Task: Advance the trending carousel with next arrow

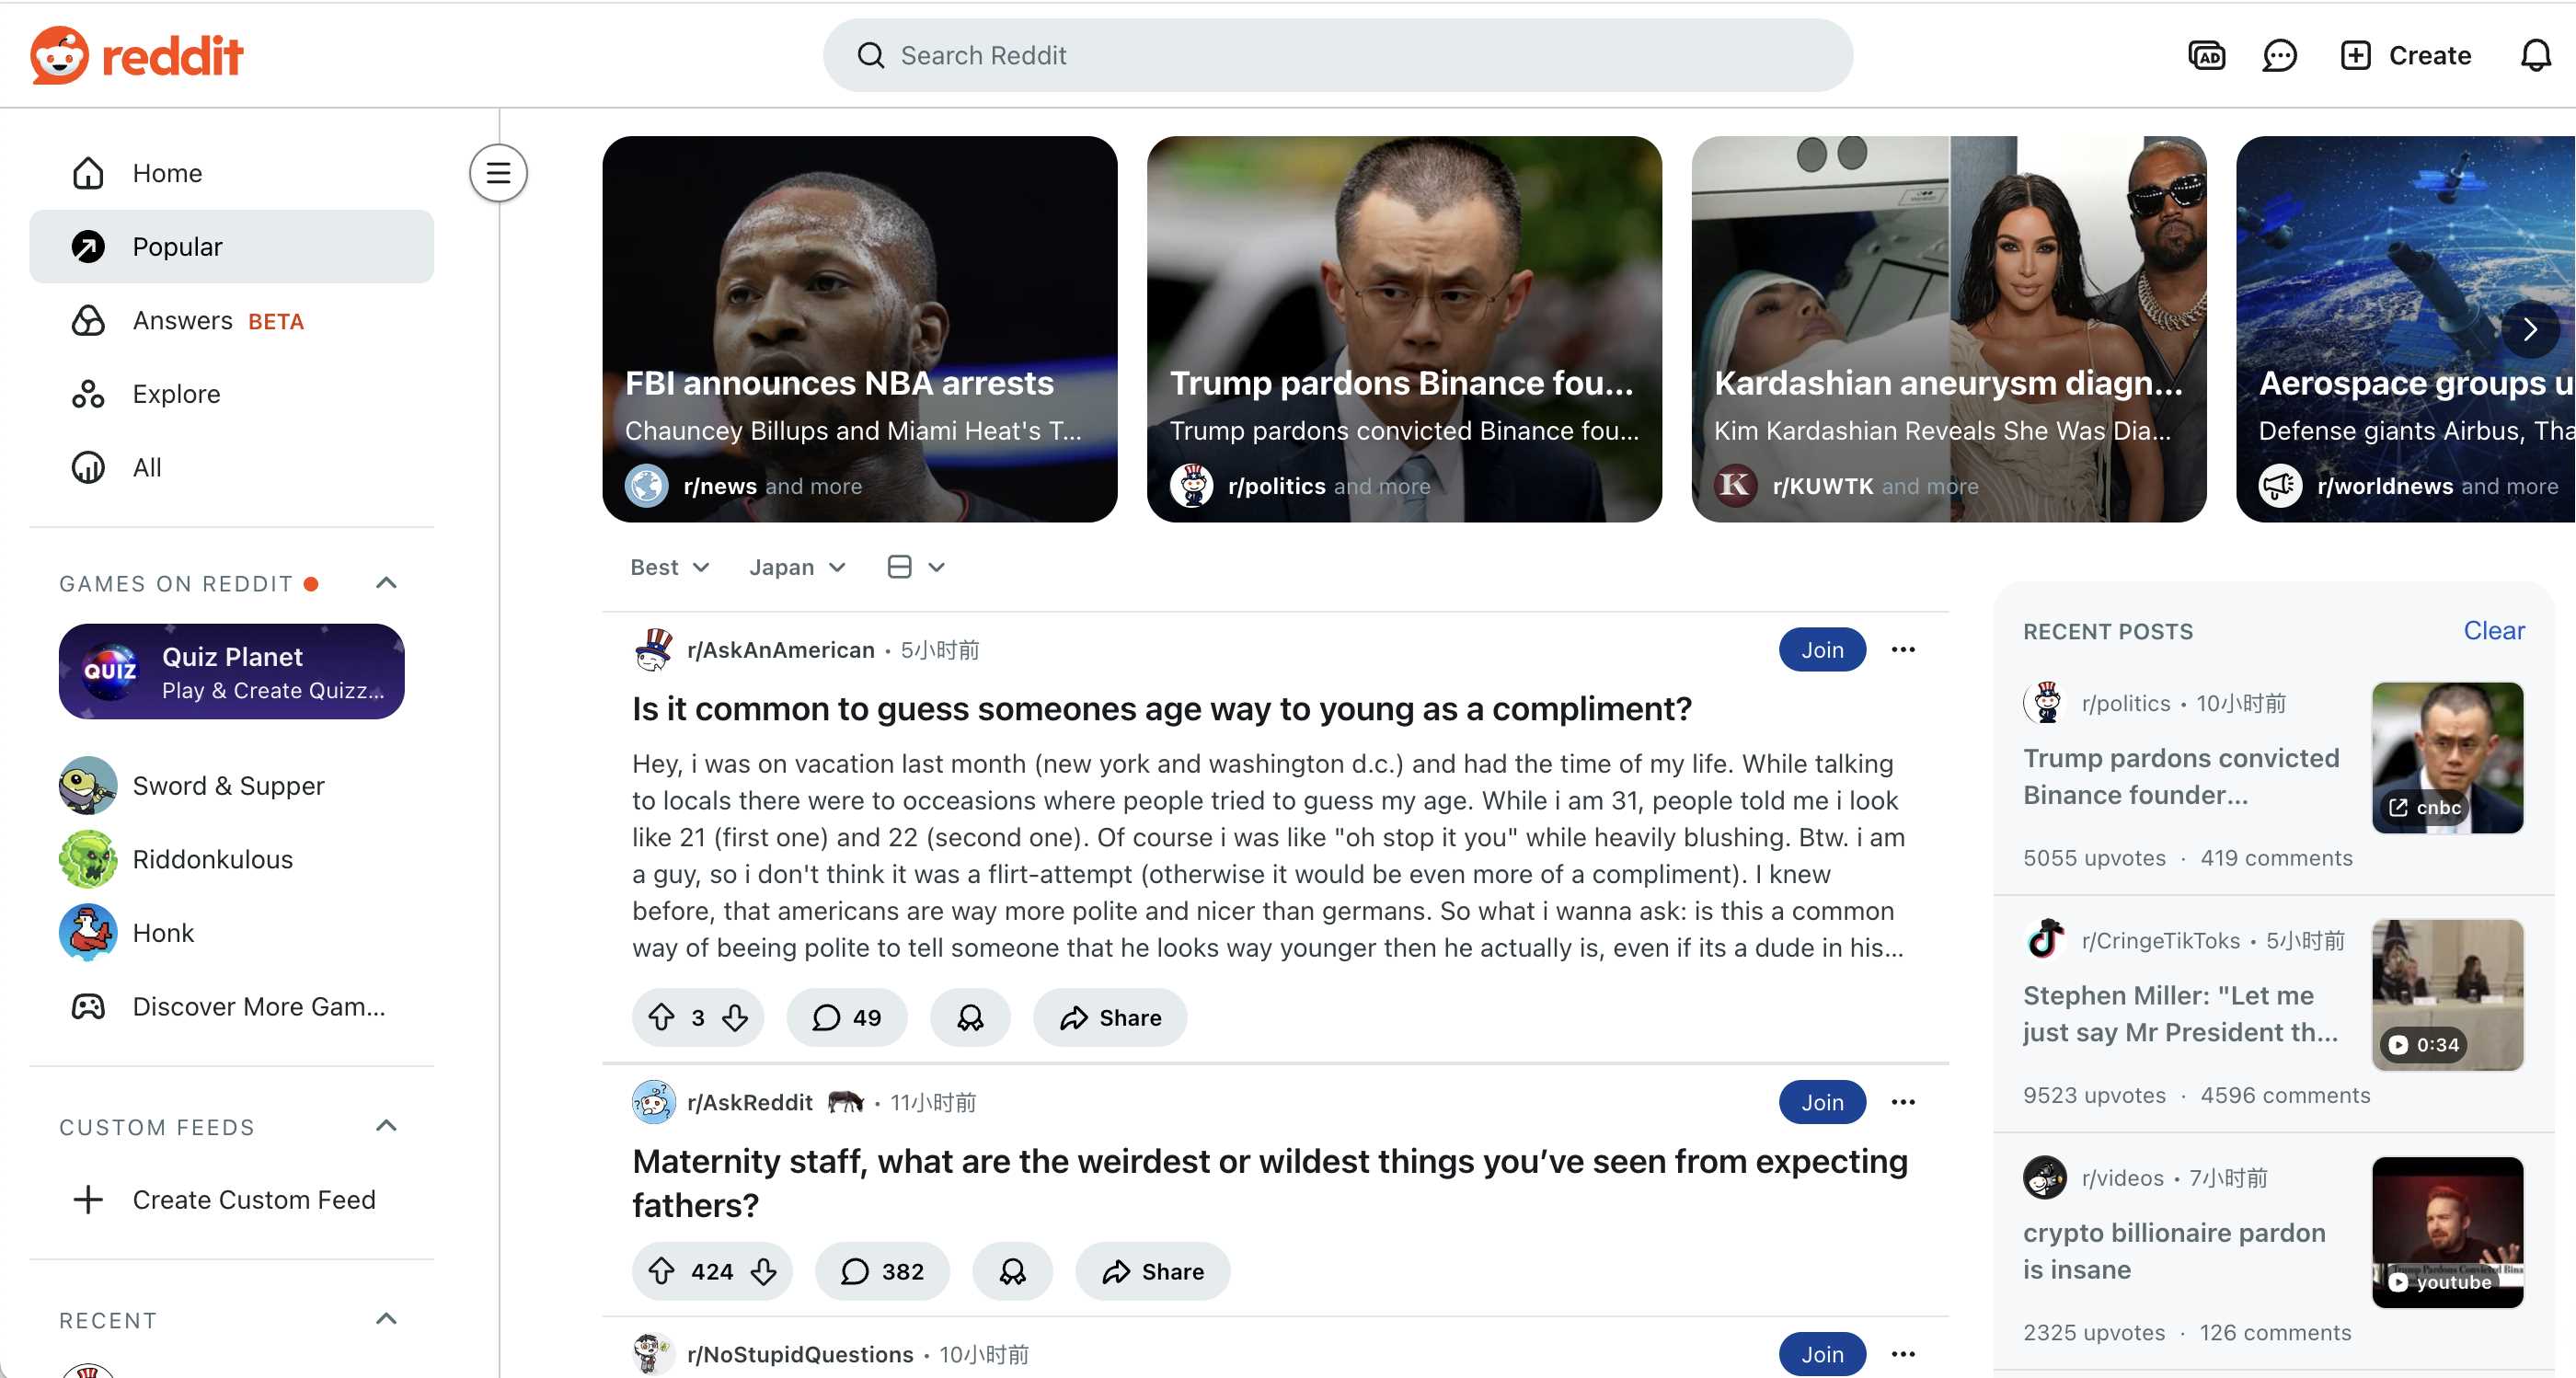Action: (2530, 329)
